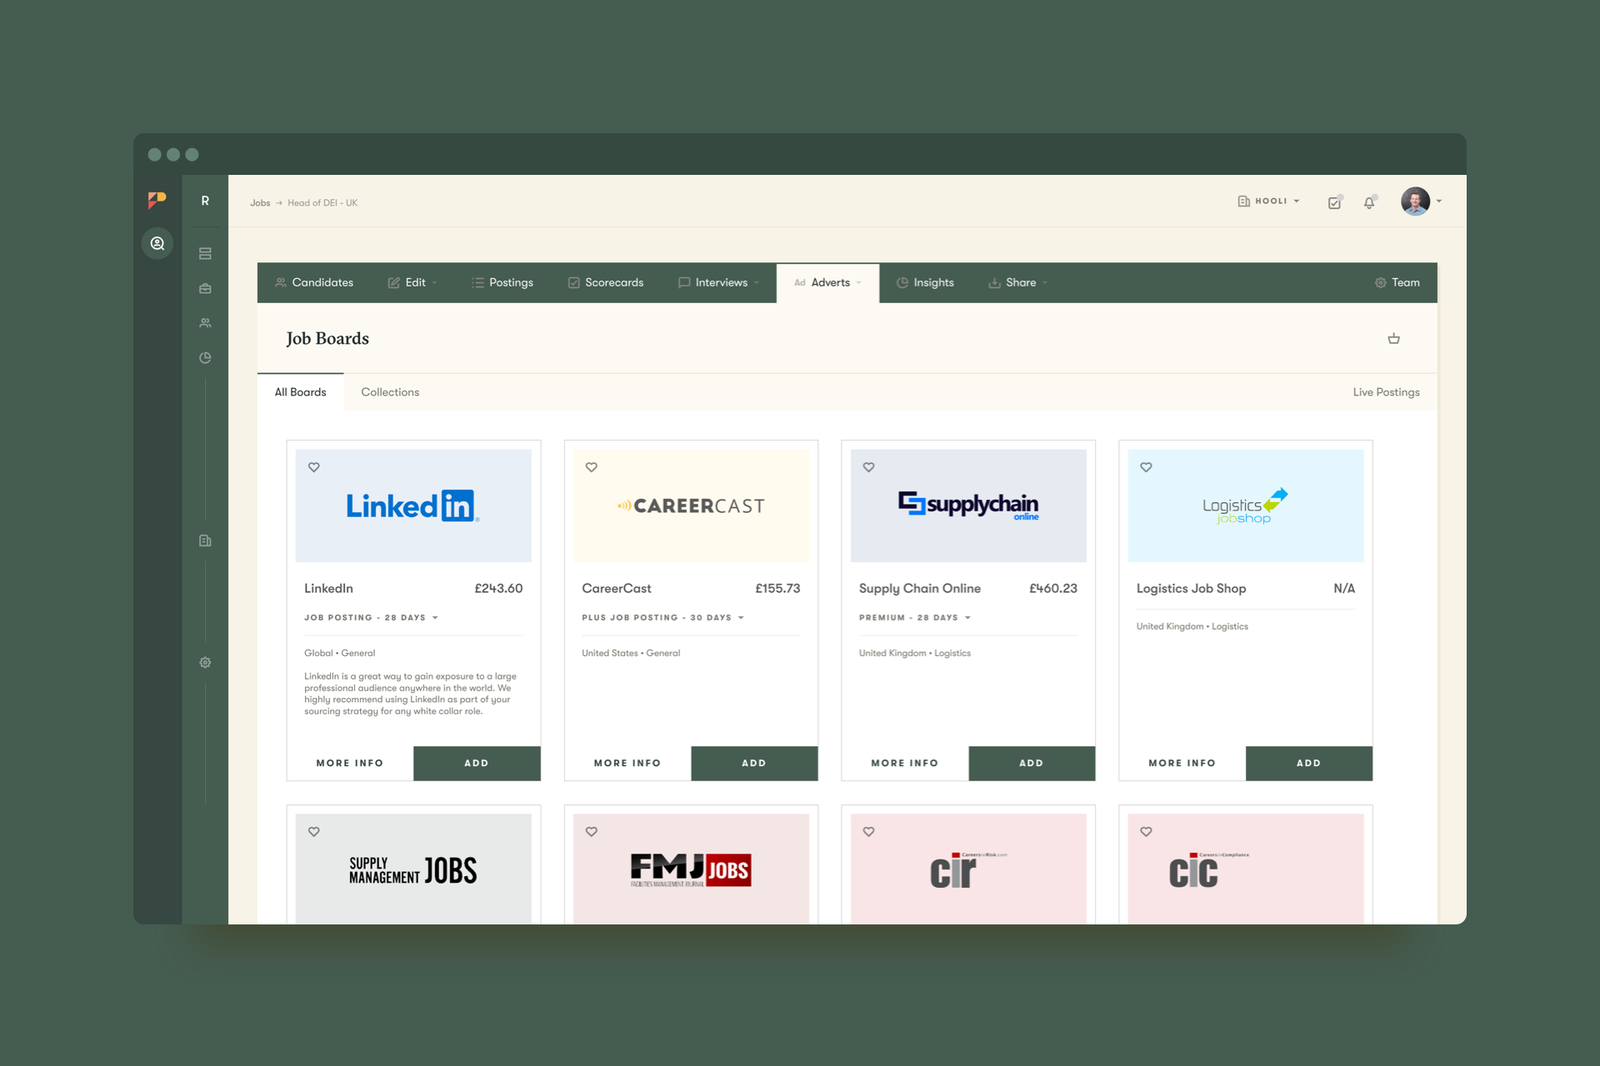The image size is (1600, 1066).
Task: Favorite the Supply Chain Online board
Action: pos(868,467)
